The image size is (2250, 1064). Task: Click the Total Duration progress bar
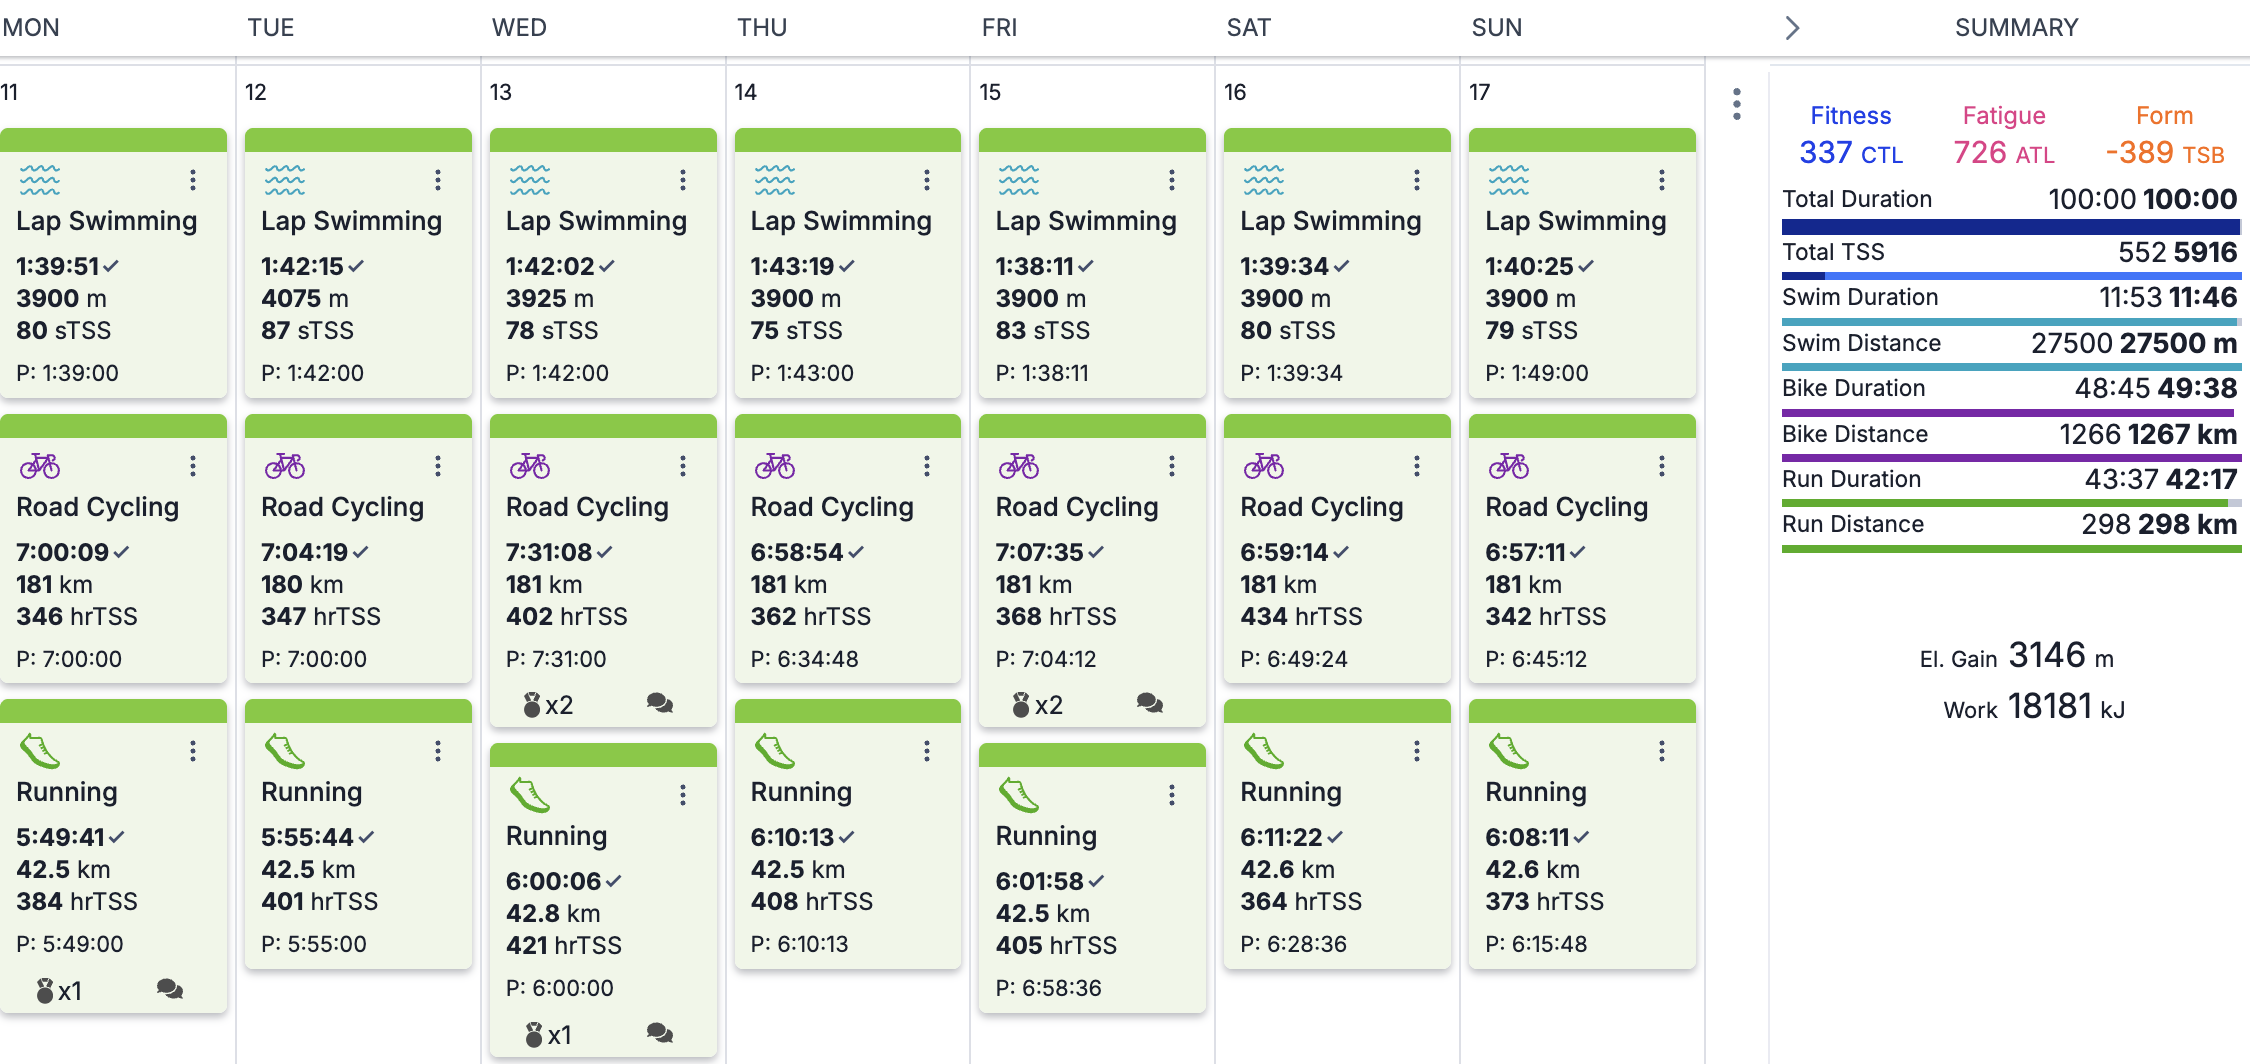2011,227
